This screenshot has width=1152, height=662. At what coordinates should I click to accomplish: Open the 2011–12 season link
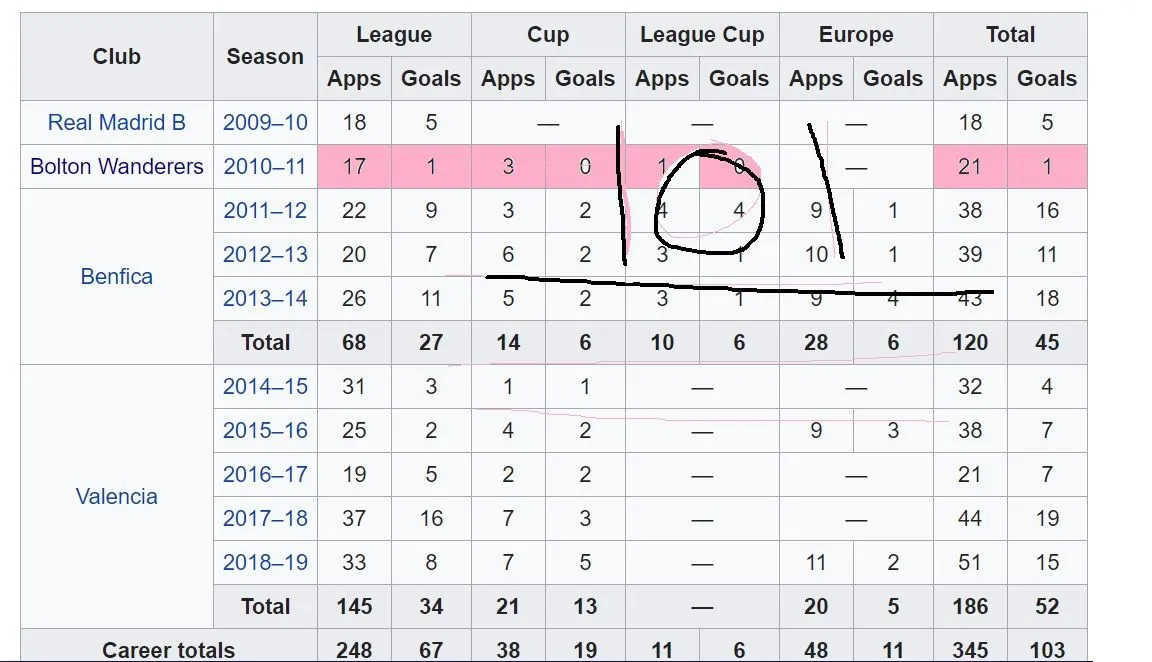[265, 211]
